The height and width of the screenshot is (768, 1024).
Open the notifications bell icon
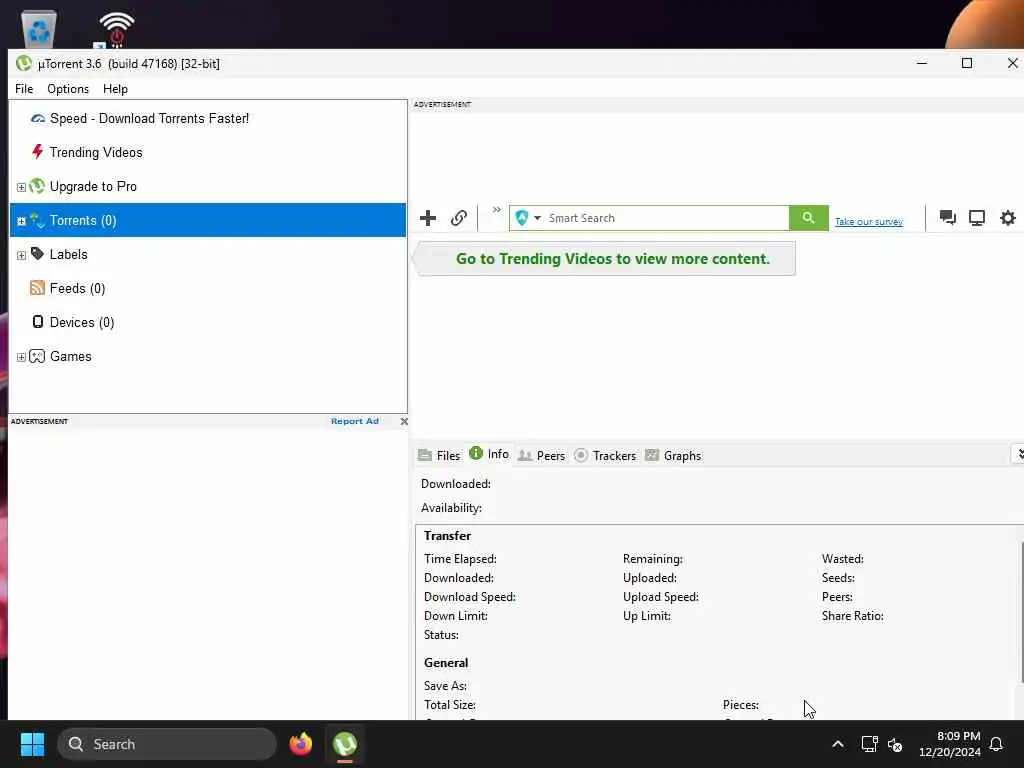996,744
